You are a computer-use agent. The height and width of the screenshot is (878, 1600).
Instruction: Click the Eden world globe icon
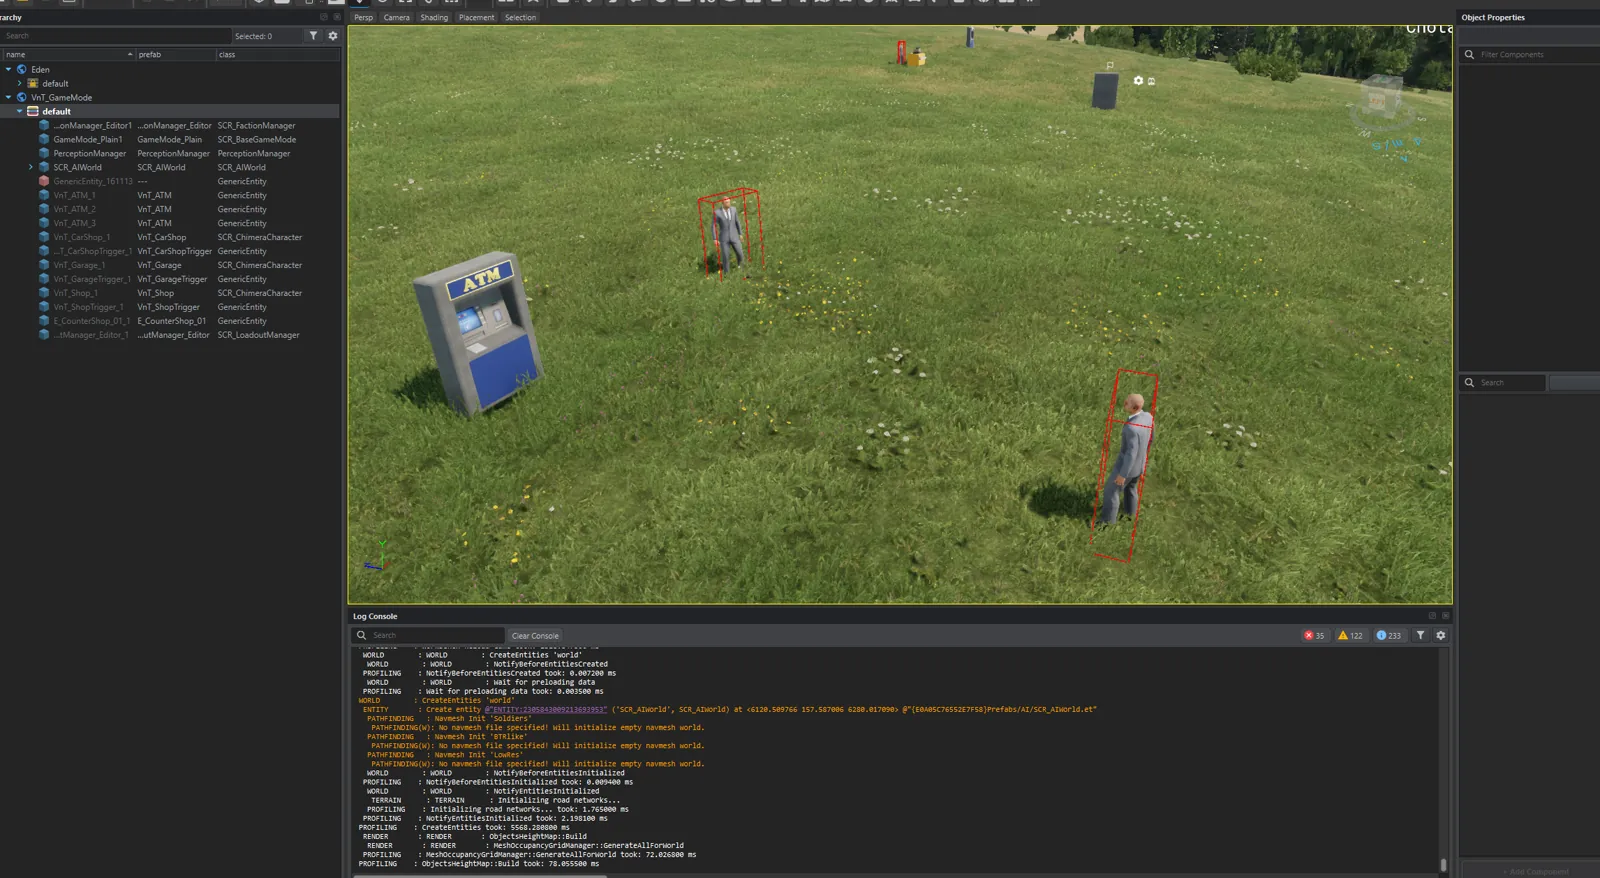tap(21, 69)
